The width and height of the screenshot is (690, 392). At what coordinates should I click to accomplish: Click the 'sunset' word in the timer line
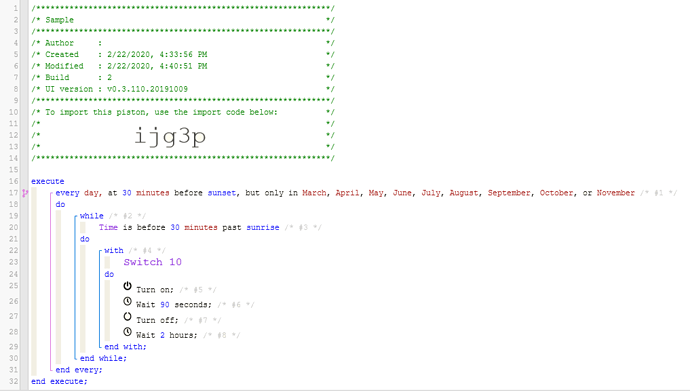pyautogui.click(x=222, y=193)
